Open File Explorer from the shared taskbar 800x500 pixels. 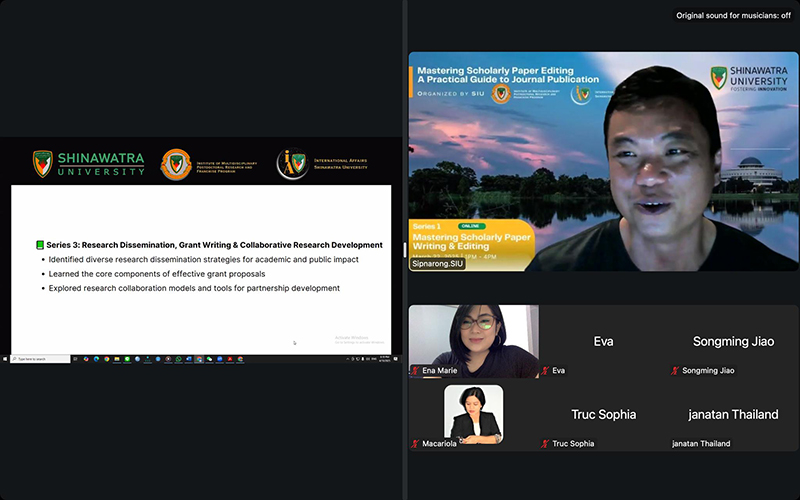click(x=117, y=359)
